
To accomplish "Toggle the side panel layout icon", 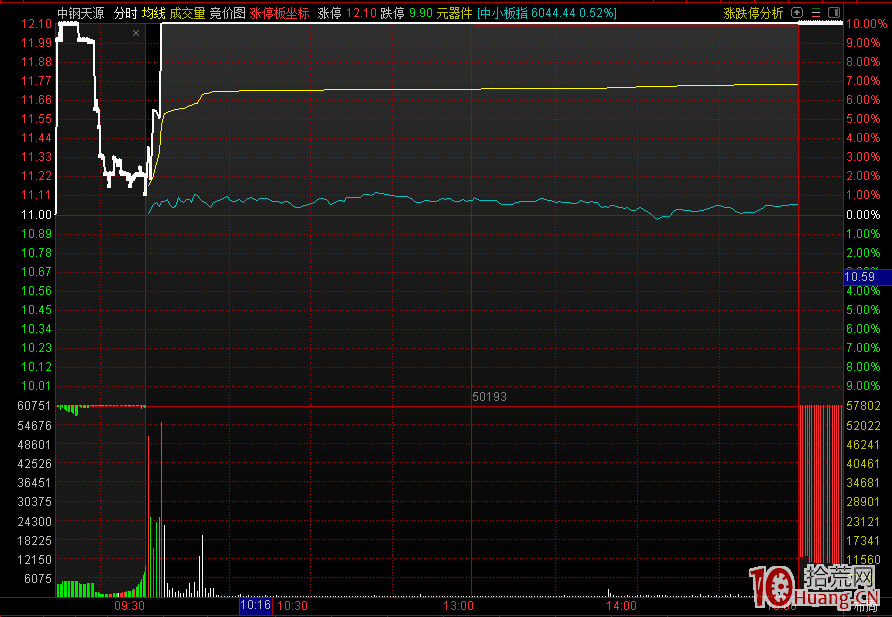I will [834, 13].
